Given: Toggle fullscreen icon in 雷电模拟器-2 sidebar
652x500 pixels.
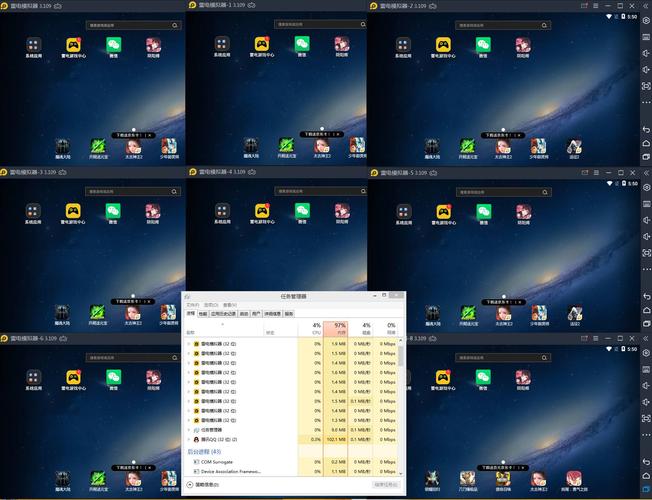Looking at the screenshot, I should pyautogui.click(x=646, y=86).
